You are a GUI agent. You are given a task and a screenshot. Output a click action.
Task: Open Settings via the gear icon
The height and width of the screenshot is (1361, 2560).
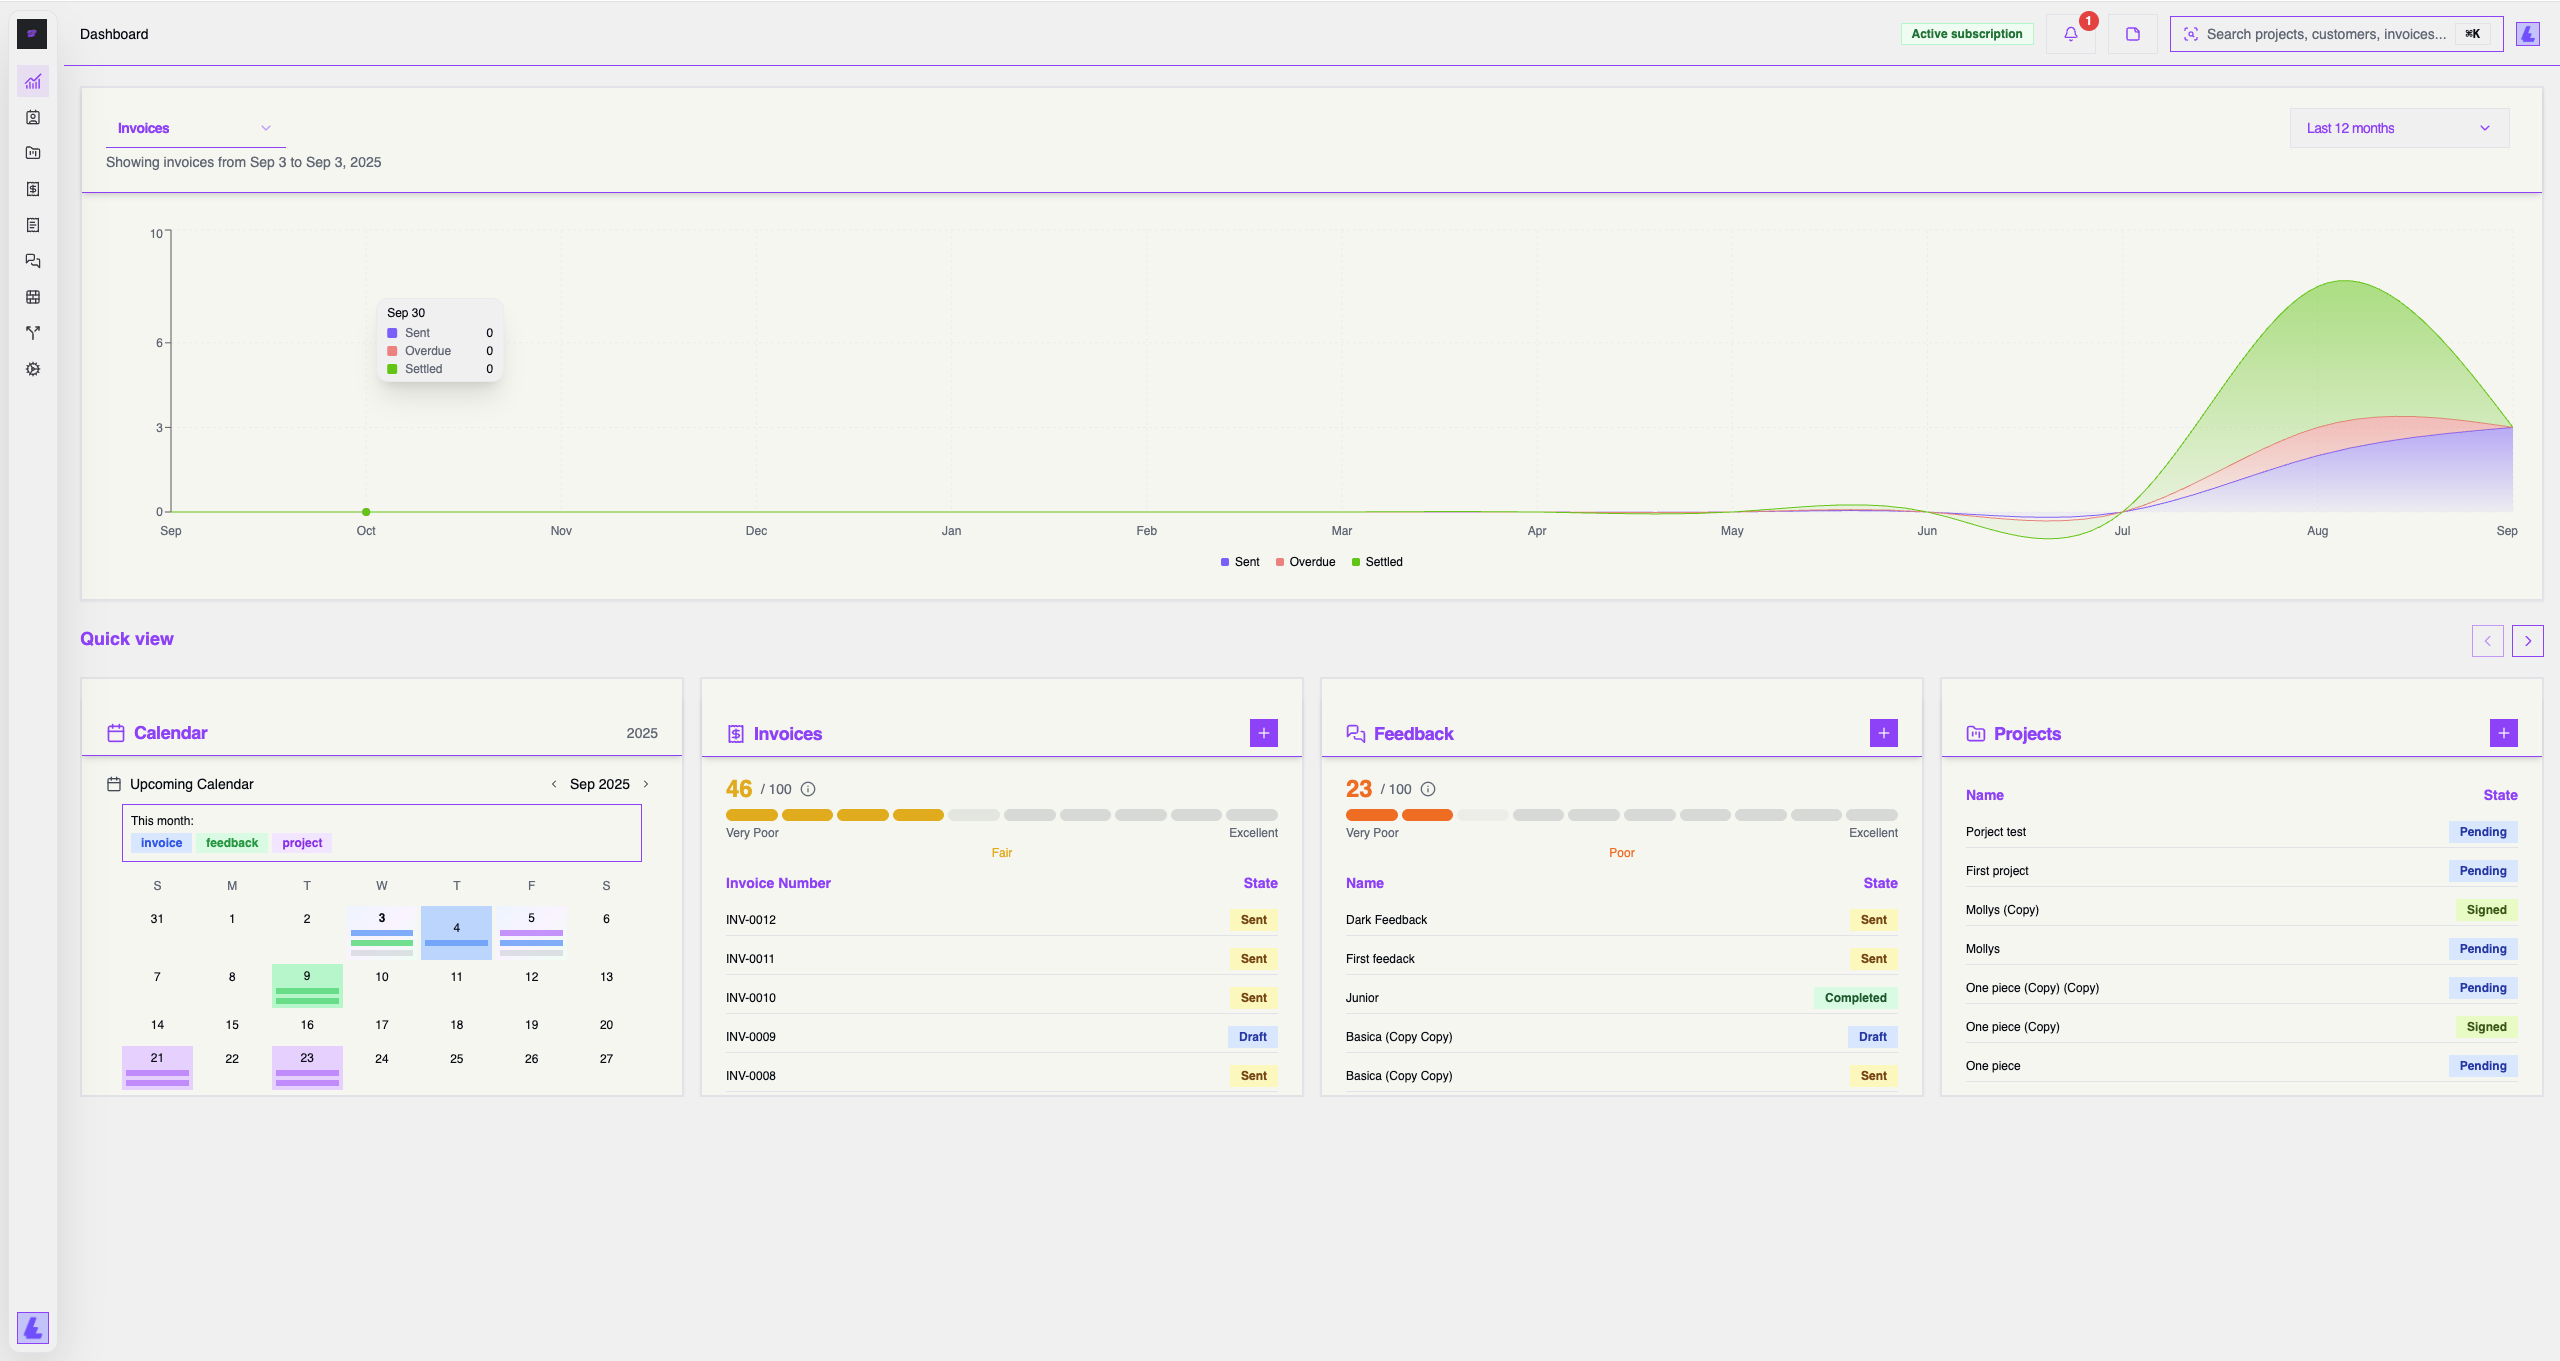(33, 369)
